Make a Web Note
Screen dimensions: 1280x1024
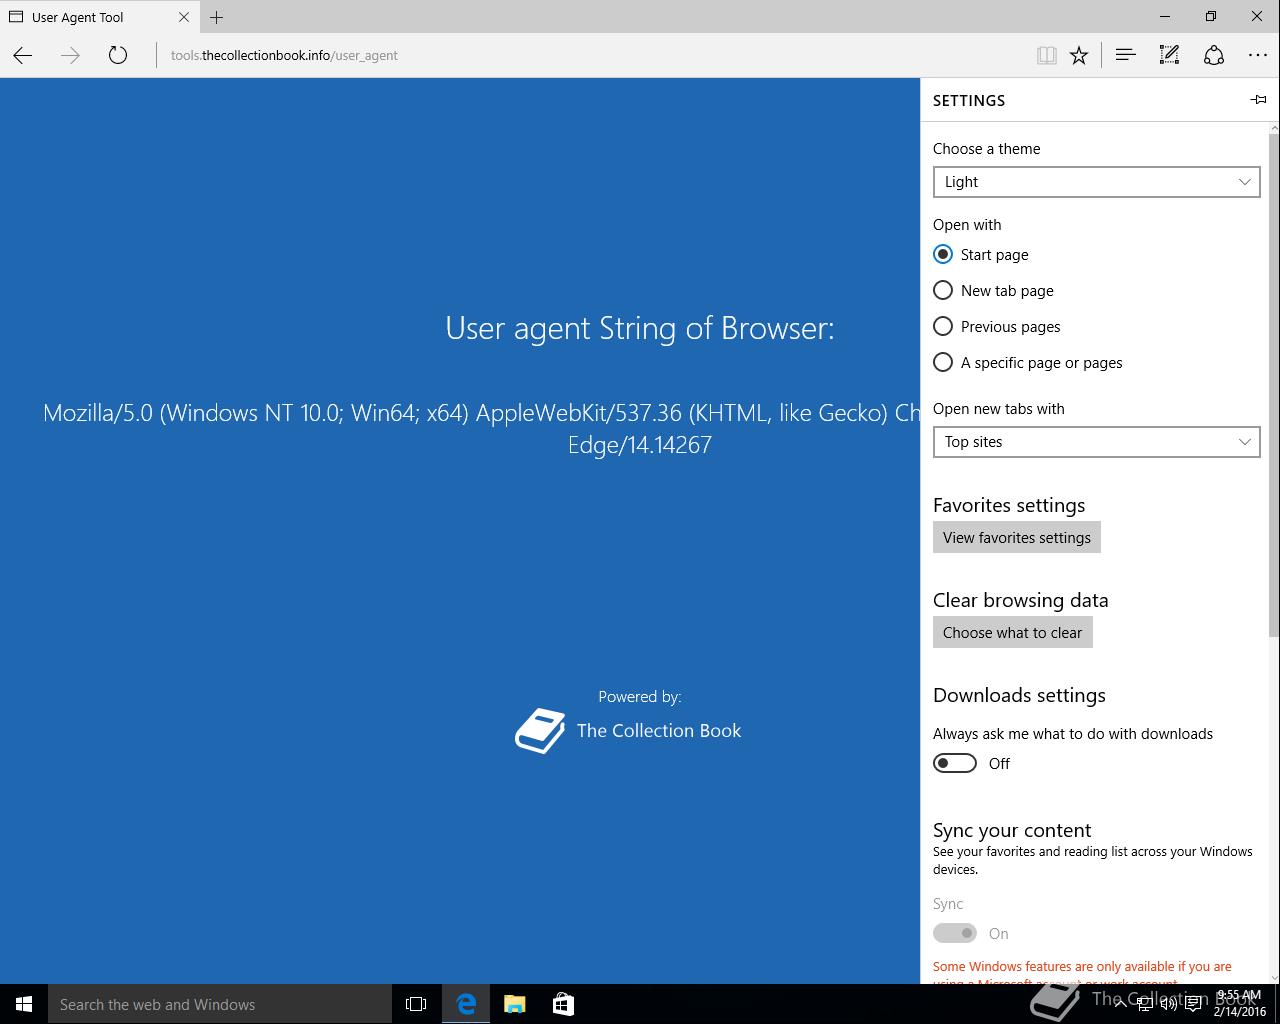[1169, 56]
